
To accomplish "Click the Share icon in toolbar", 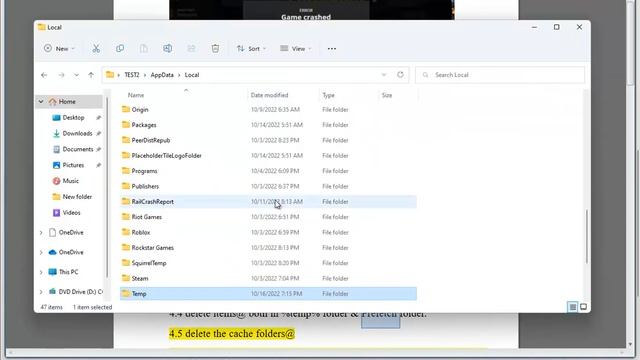I will pos(191,49).
